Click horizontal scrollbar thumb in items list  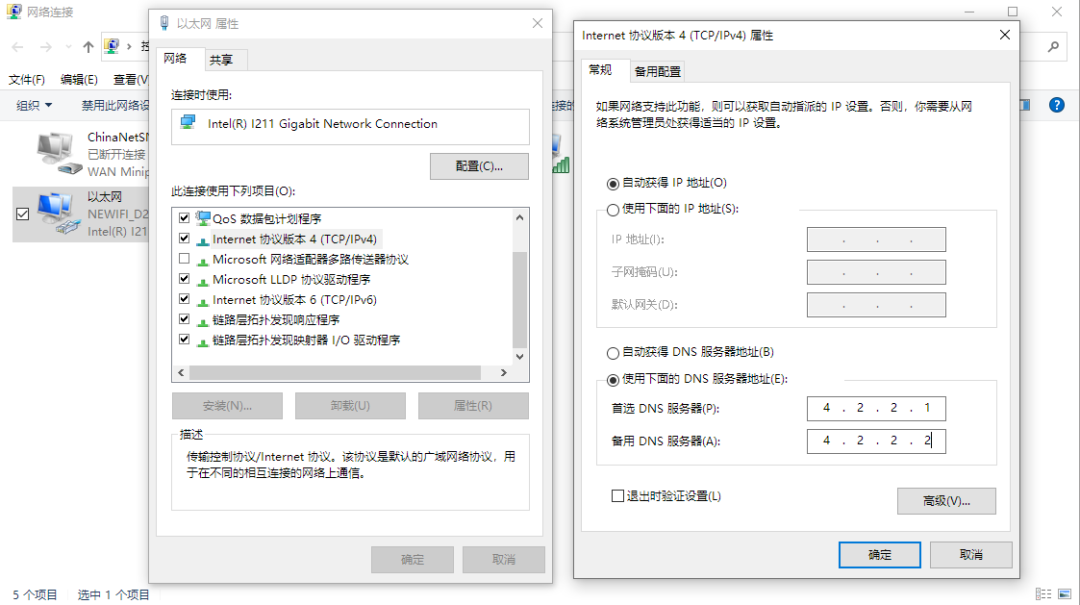335,372
